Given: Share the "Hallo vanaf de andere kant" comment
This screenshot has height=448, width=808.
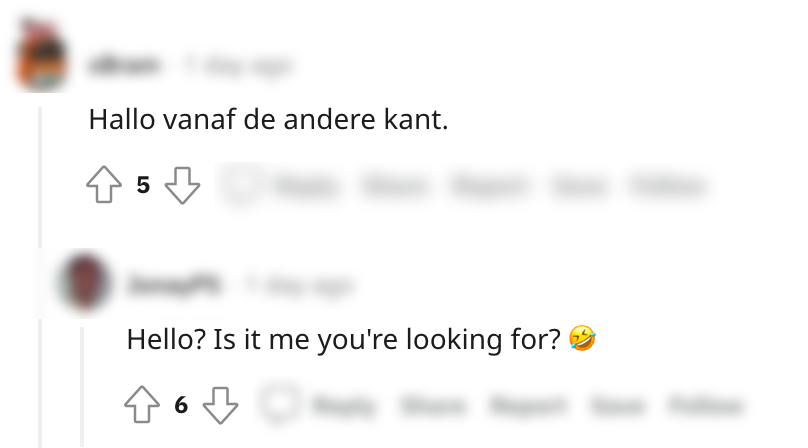Looking at the screenshot, I should [395, 186].
